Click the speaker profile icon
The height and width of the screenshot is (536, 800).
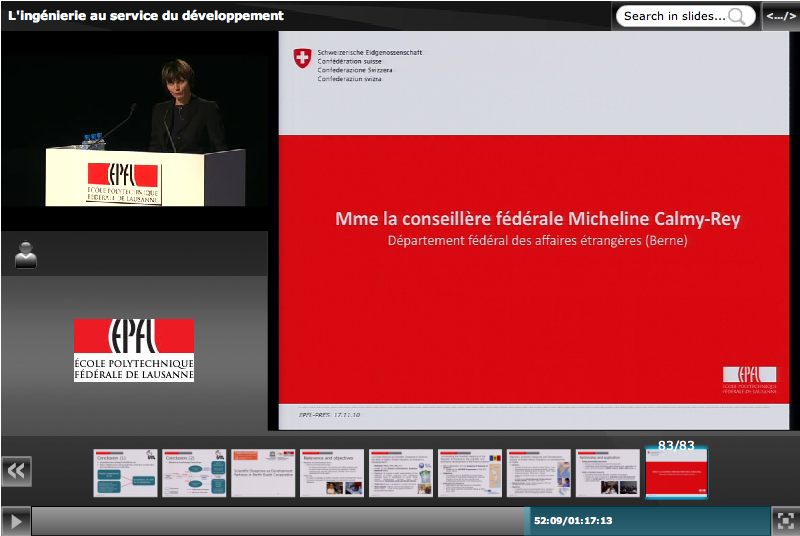(x=26, y=254)
